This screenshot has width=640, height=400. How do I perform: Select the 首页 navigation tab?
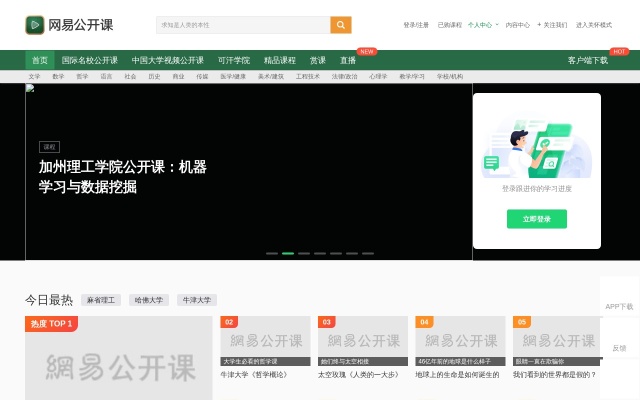point(39,60)
